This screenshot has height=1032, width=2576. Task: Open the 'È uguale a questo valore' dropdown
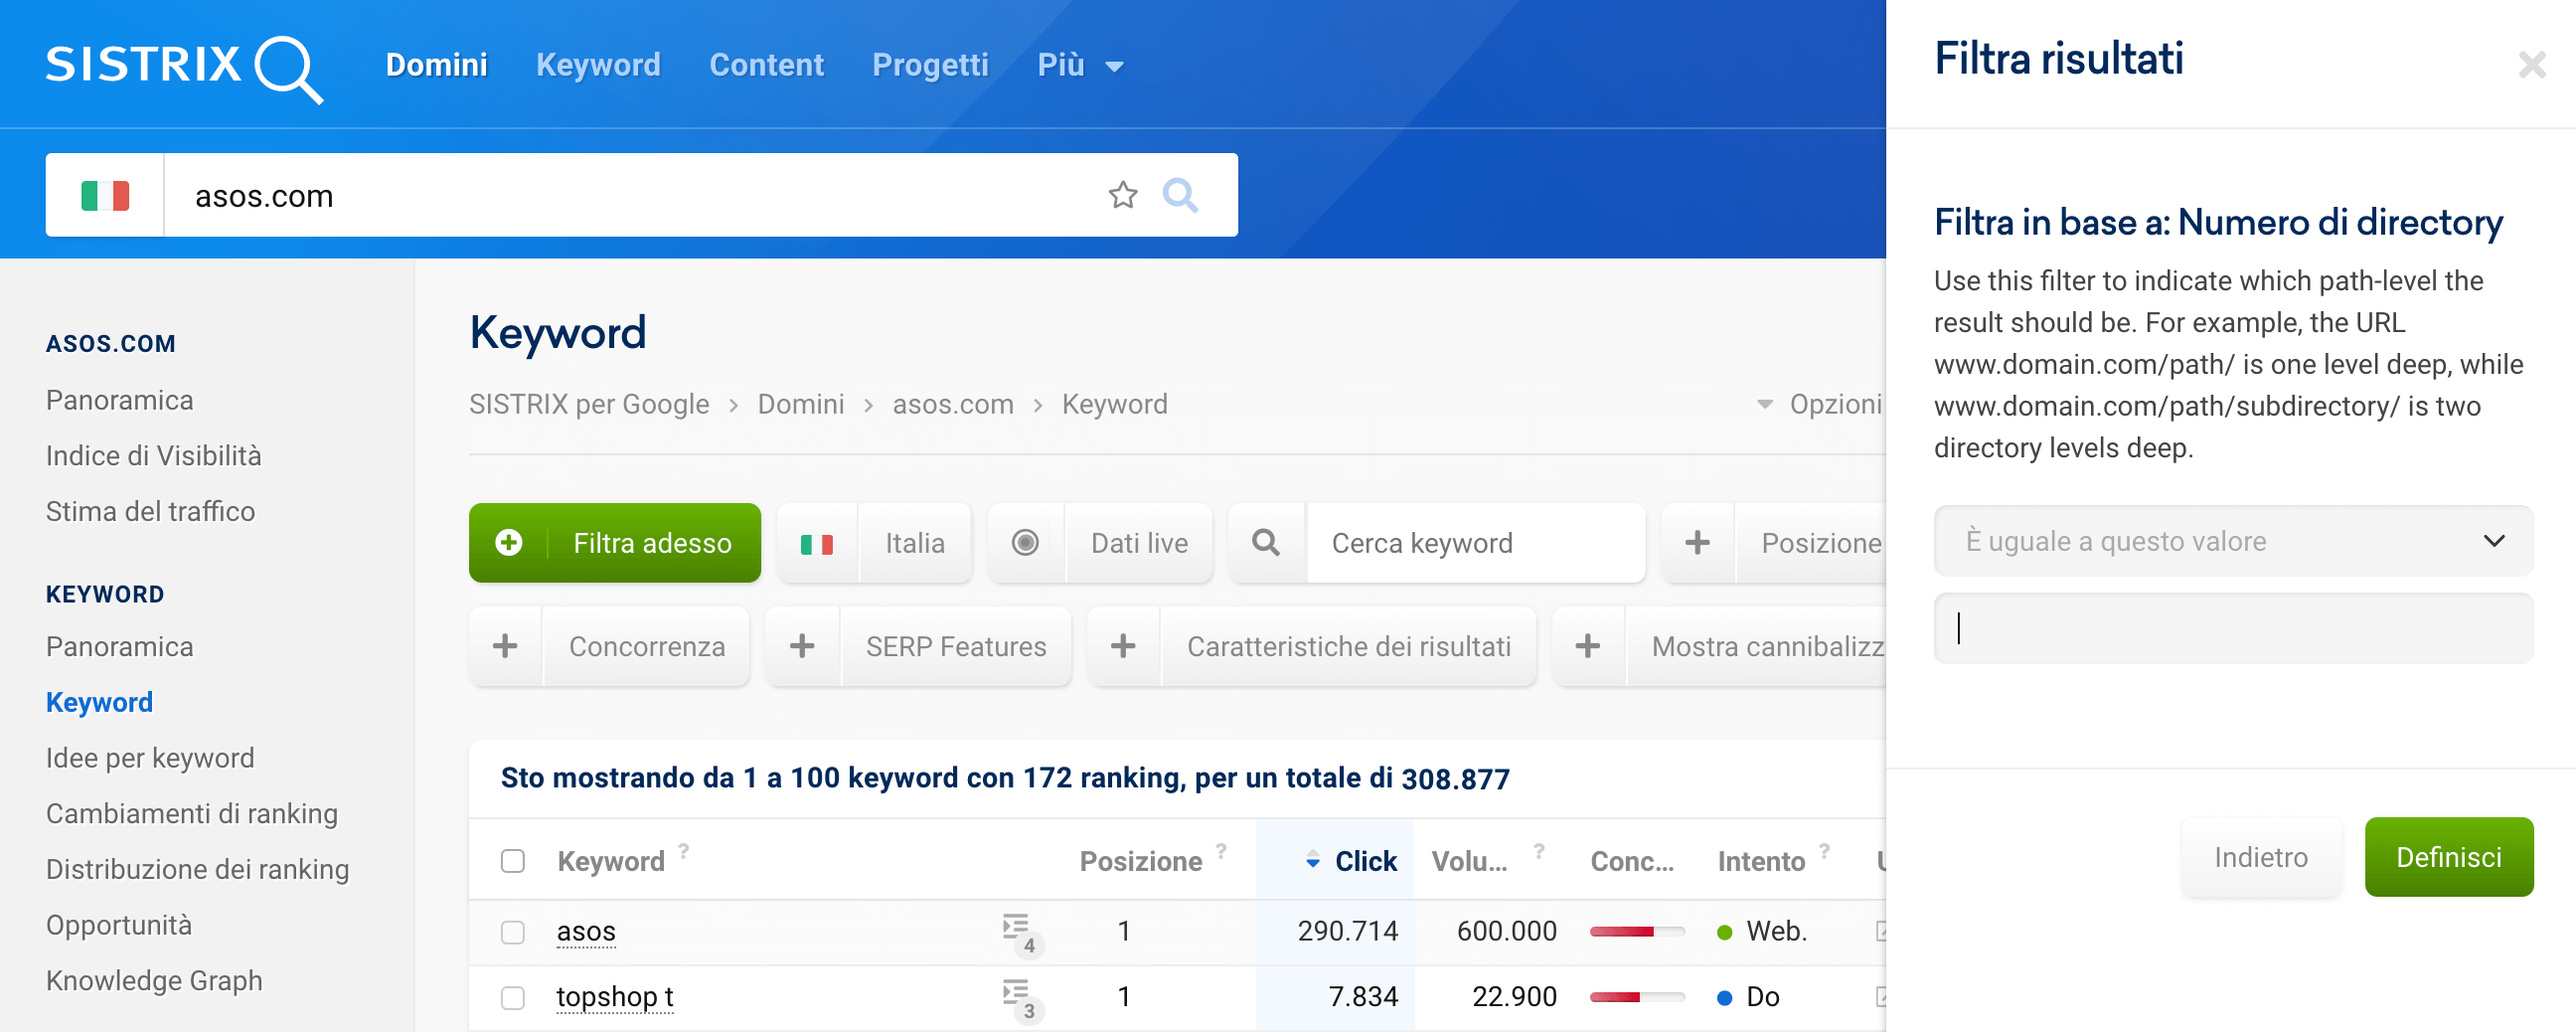coord(2233,541)
